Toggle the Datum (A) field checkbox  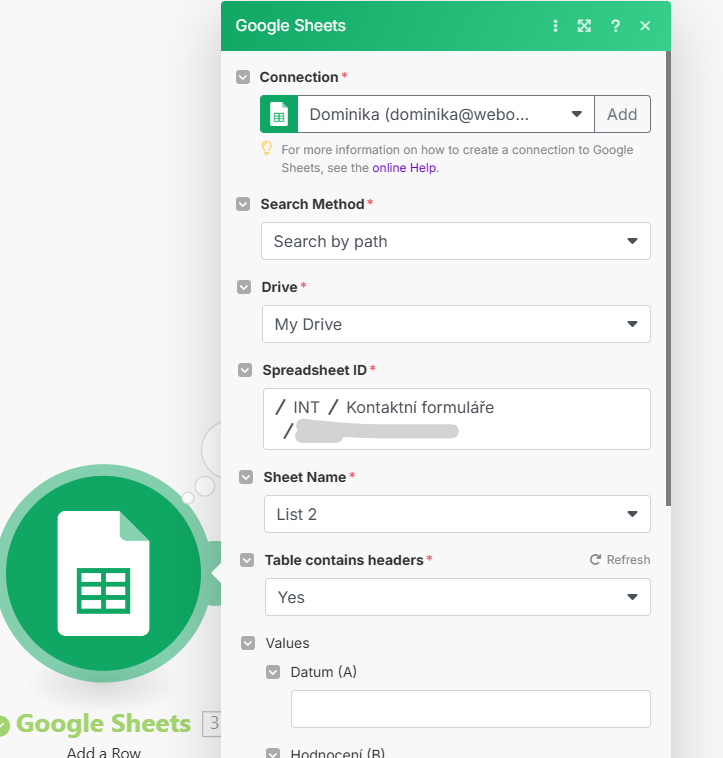pyautogui.click(x=273, y=672)
